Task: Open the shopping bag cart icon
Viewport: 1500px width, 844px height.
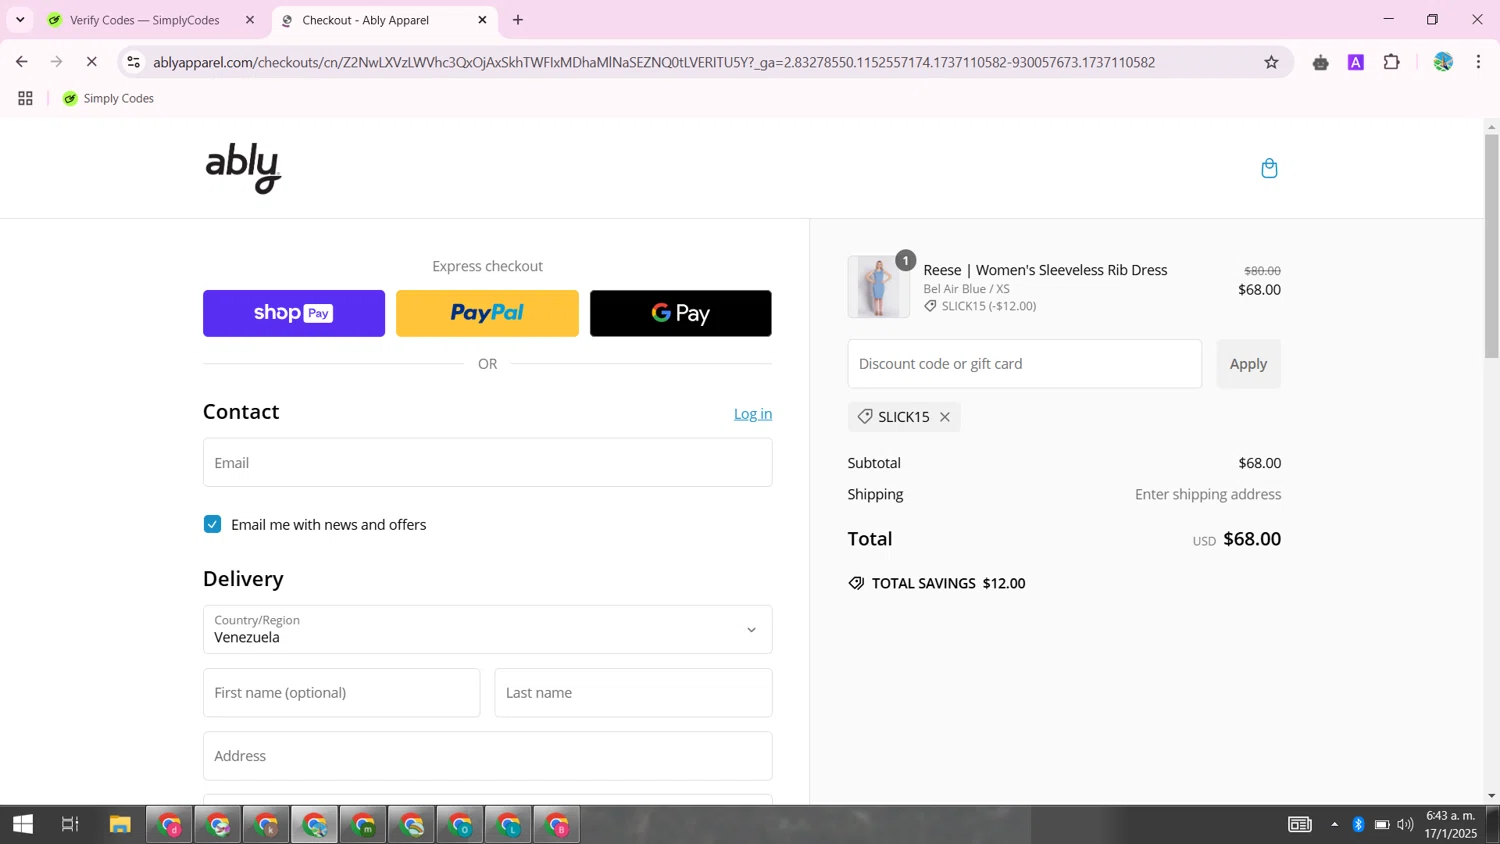Action: [1269, 168]
